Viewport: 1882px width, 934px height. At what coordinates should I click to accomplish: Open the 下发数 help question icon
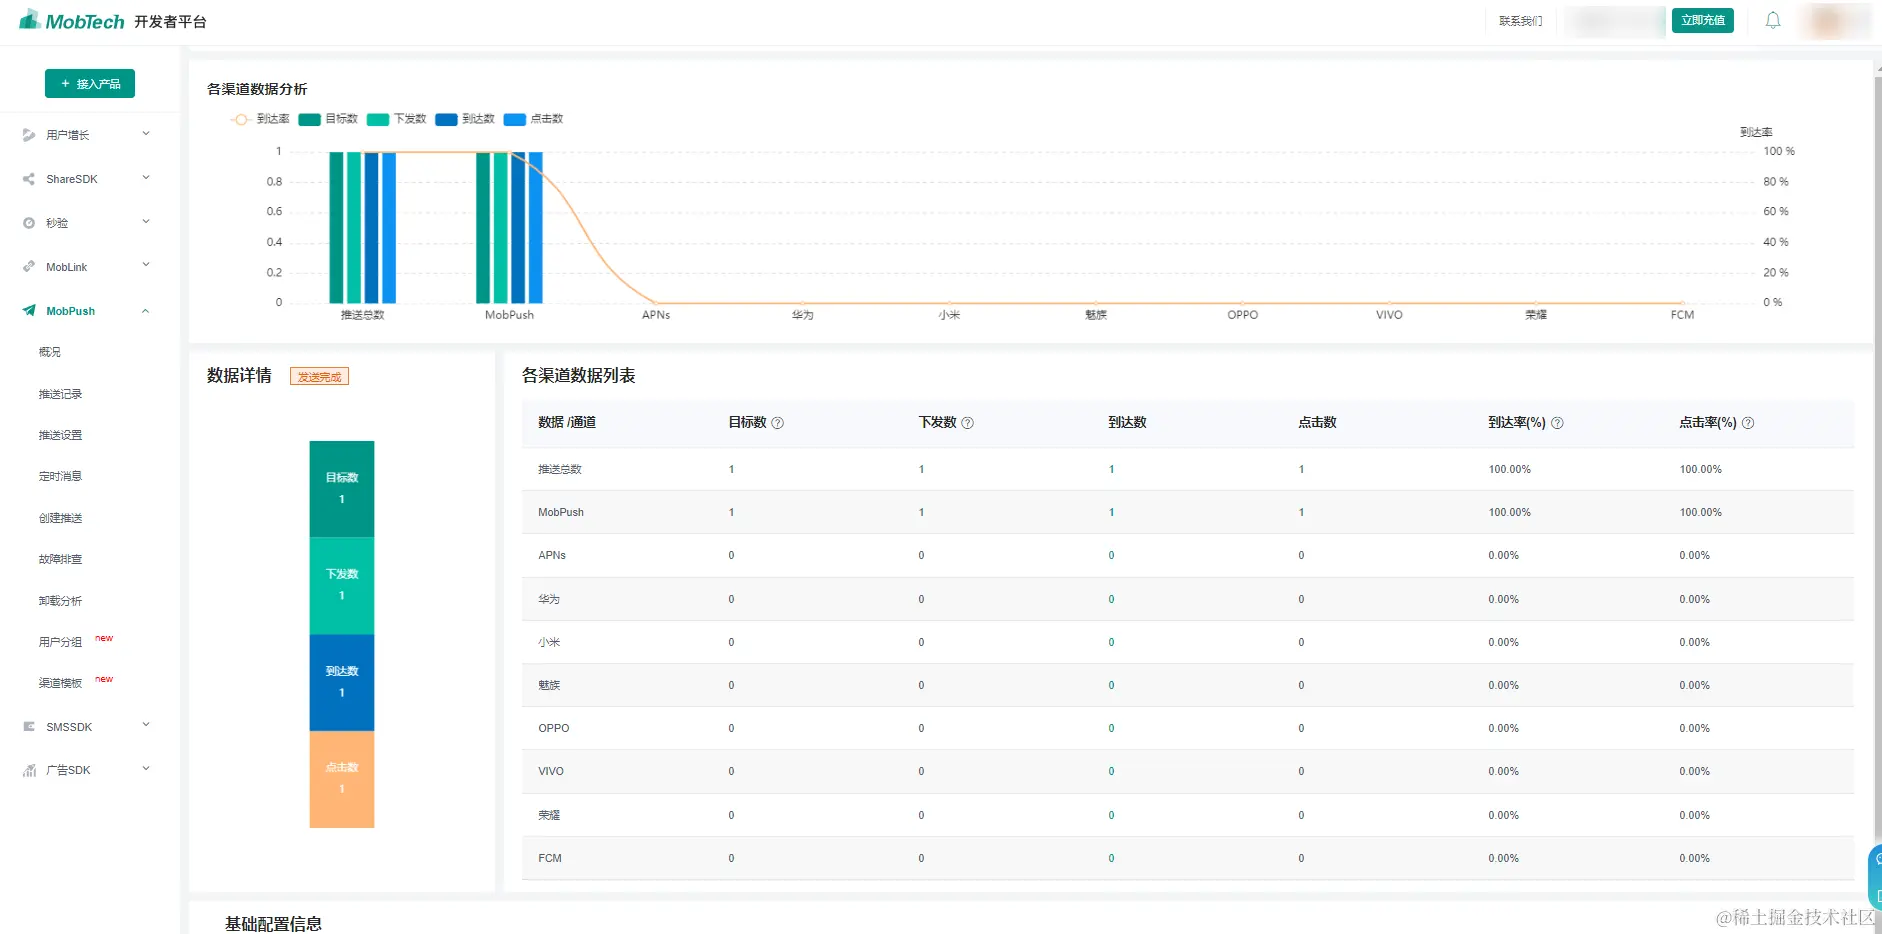[x=968, y=423]
